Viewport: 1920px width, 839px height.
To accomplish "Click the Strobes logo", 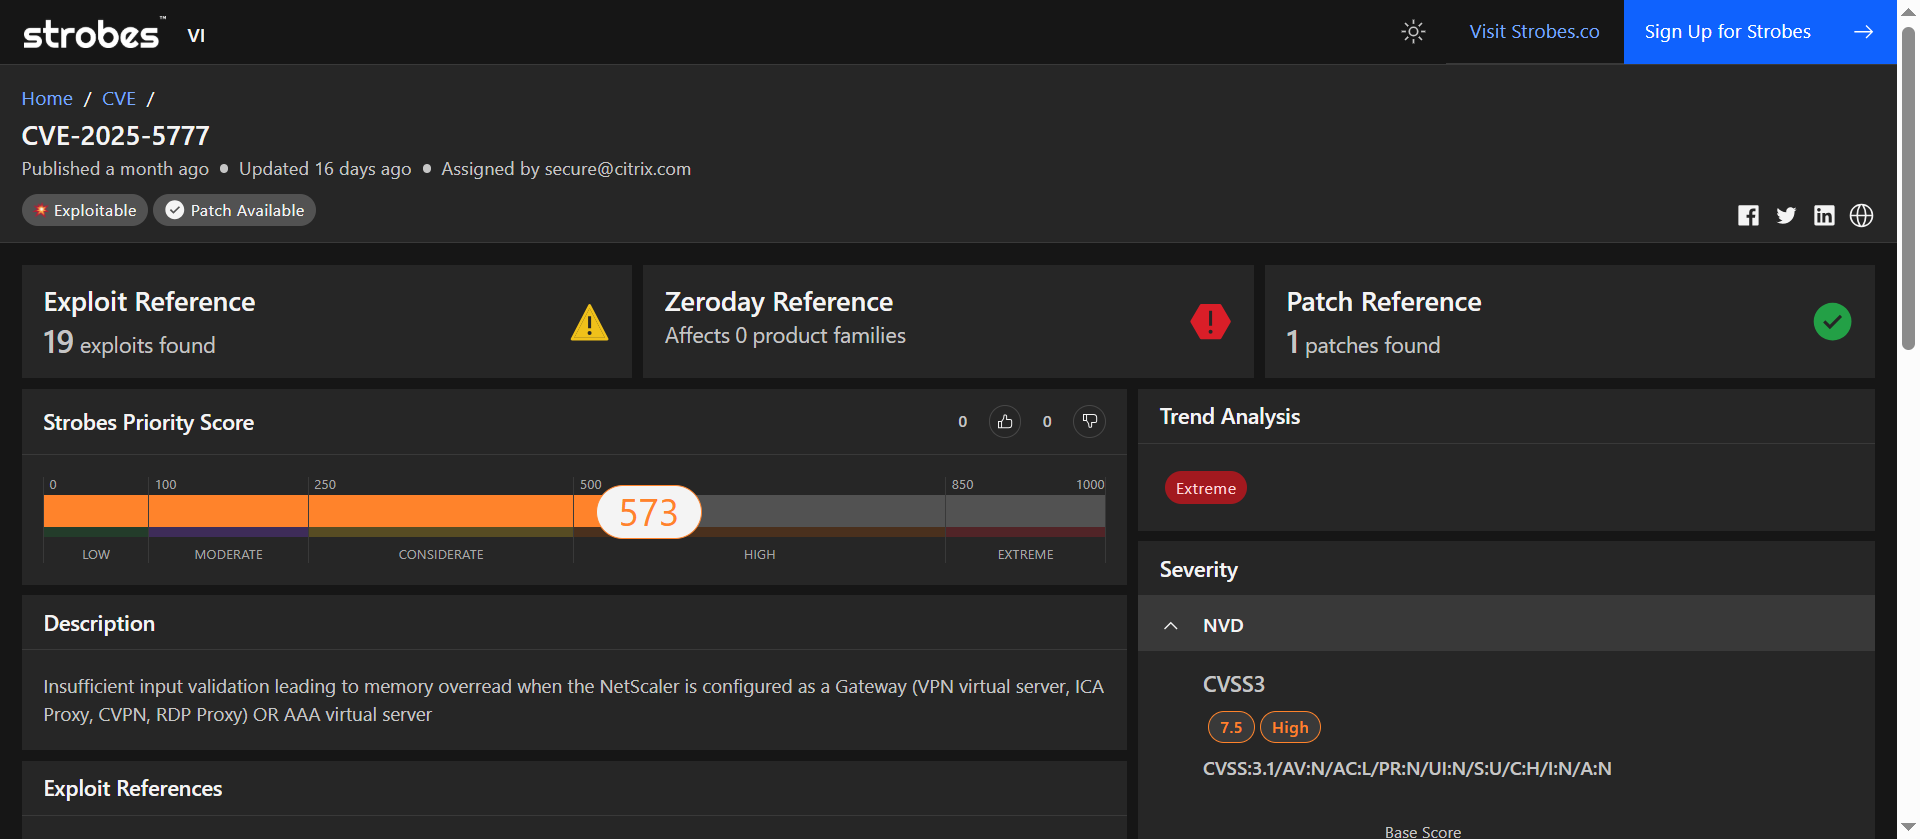I will [x=94, y=34].
